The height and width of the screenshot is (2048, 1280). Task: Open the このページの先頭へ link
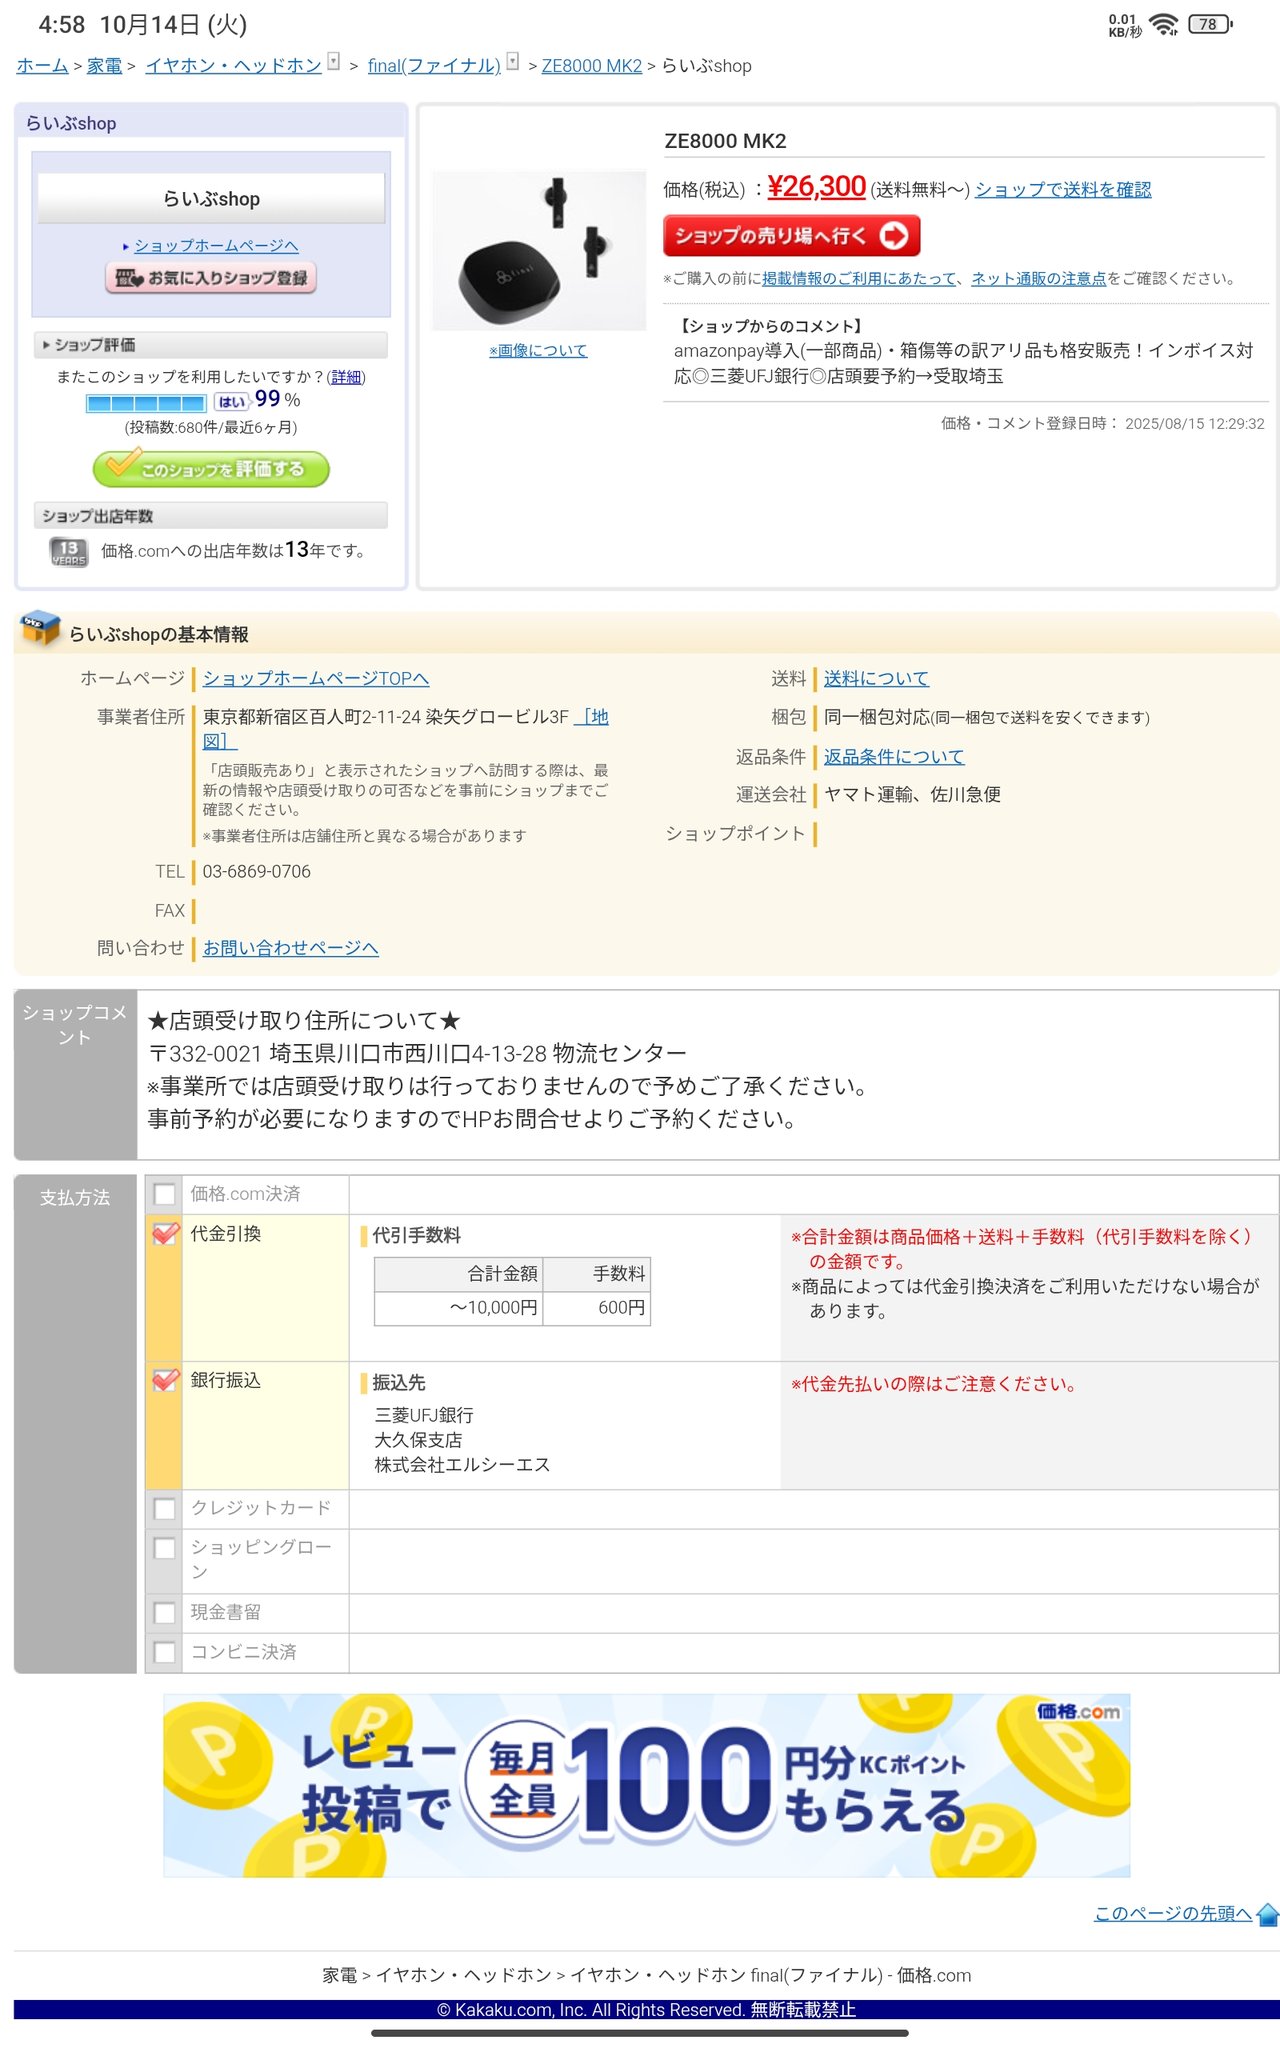tap(1173, 1913)
